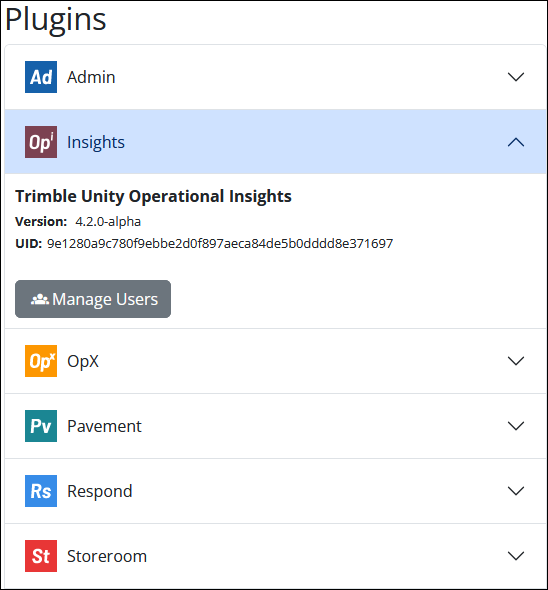The image size is (548, 590).
Task: Expand the Storeroom plugin chevron
Action: tap(516, 556)
